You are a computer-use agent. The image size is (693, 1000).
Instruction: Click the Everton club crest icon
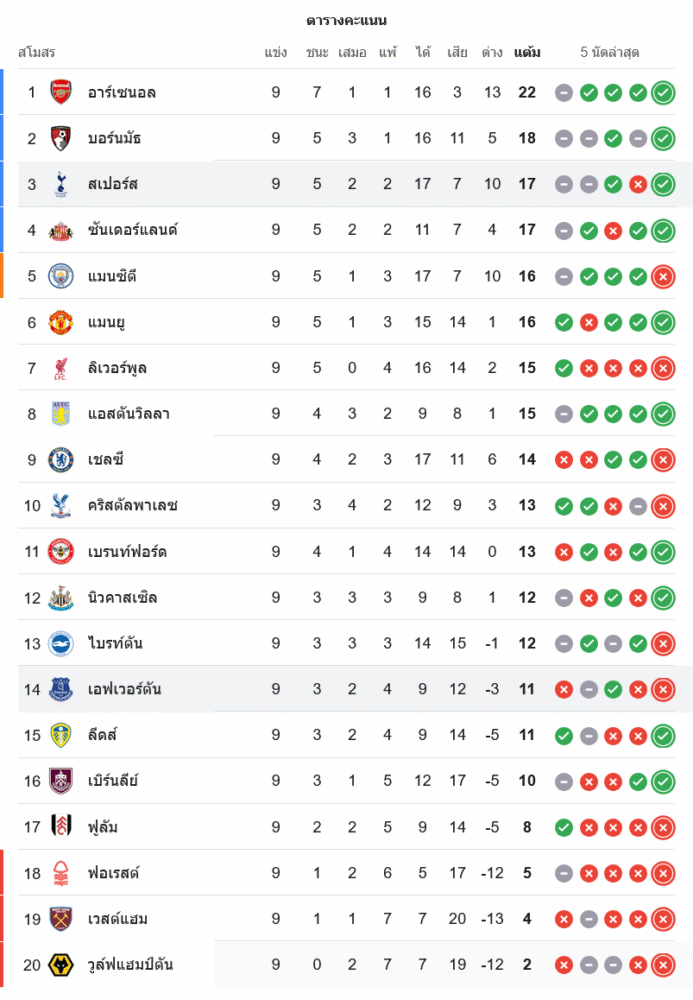[61, 689]
